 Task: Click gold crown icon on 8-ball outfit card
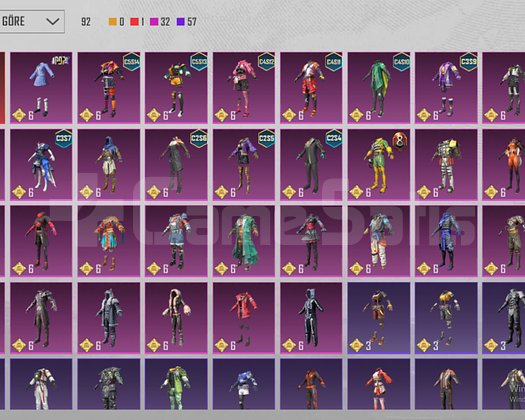(x=356, y=192)
